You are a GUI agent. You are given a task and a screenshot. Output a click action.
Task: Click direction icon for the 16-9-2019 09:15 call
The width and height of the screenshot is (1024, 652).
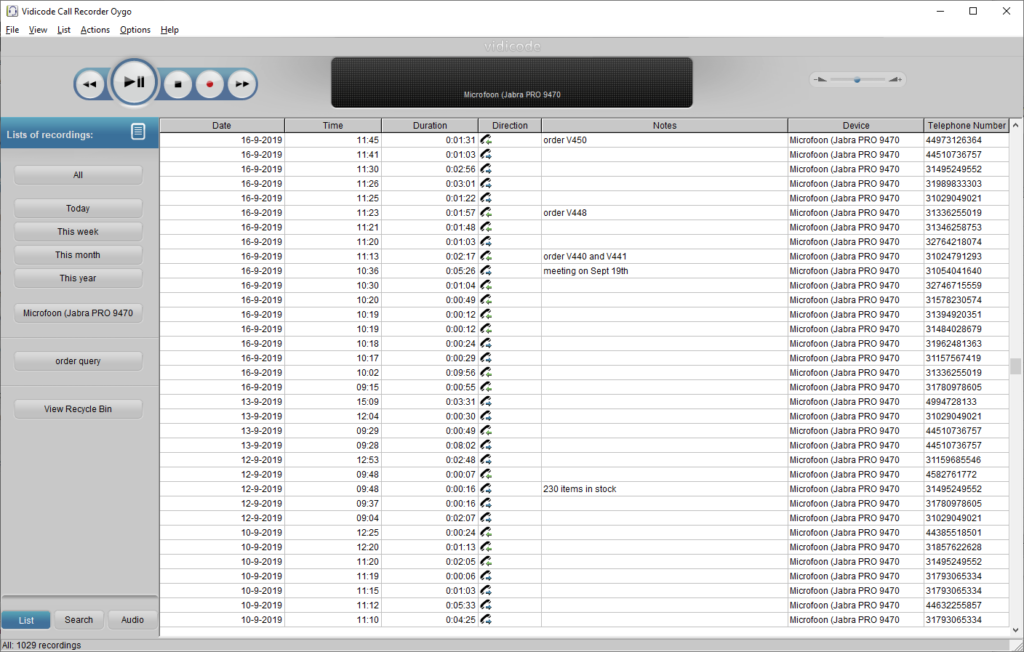[x=486, y=387]
